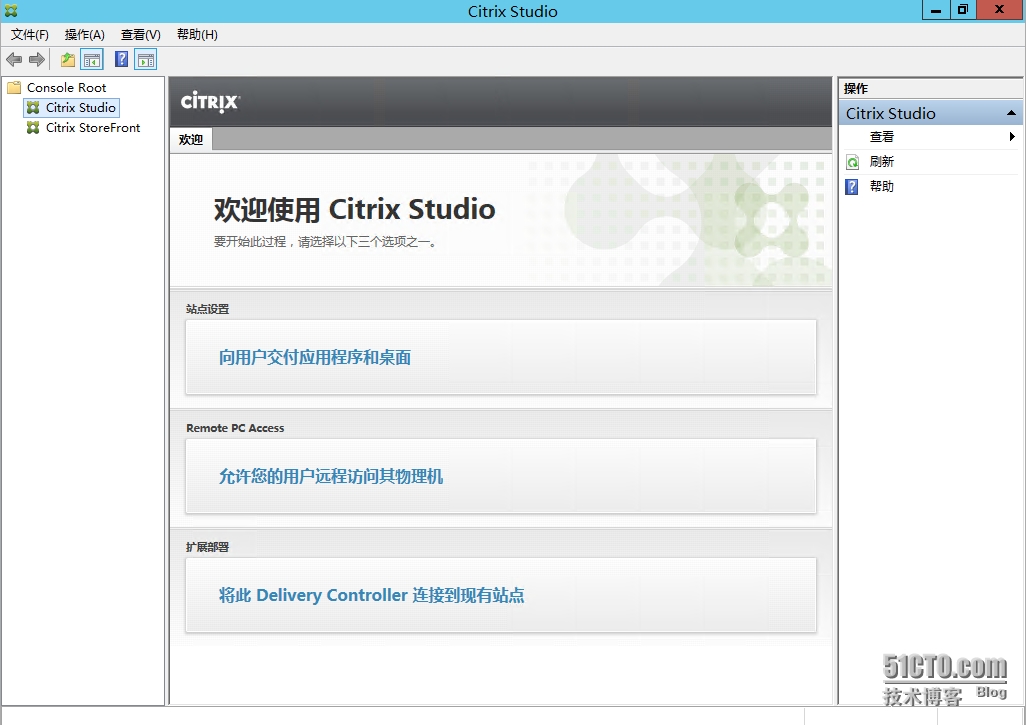Click the Citrix StoreFront tree node icon

tap(33, 128)
